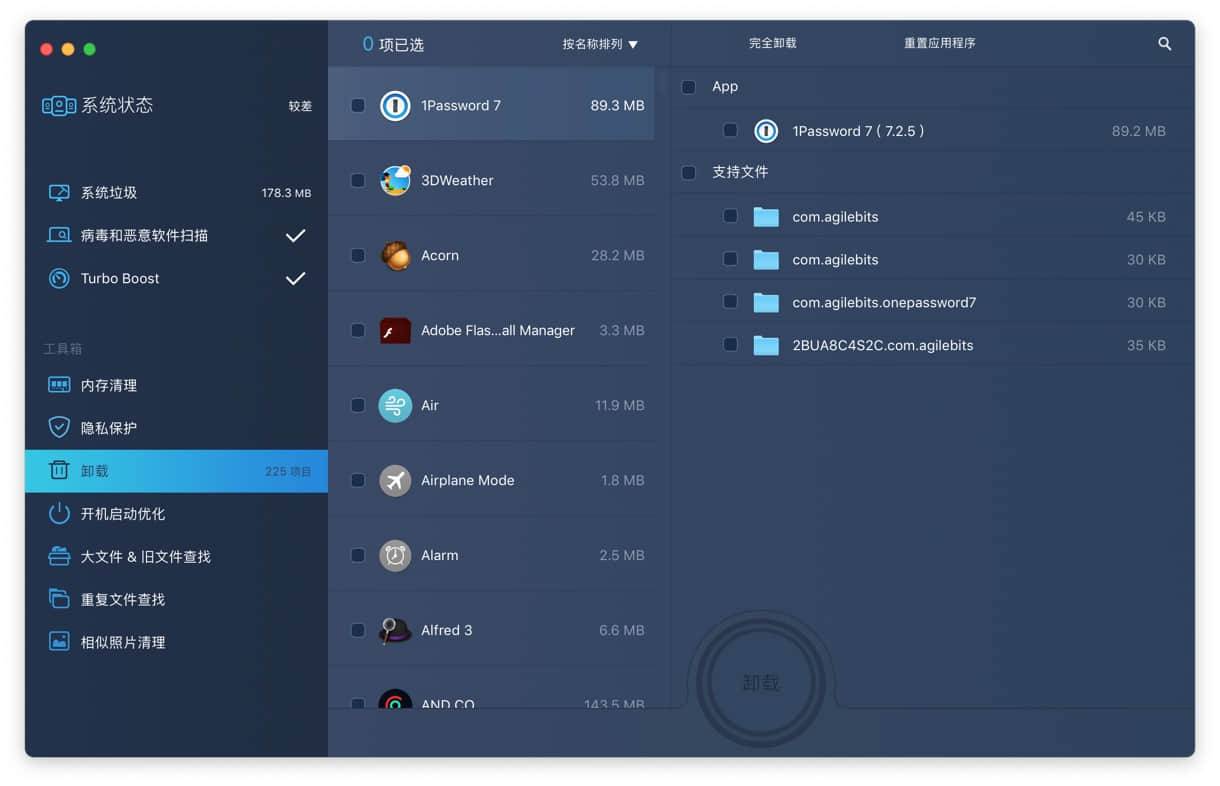Click the 6.6 MB size of Alfred 3
Image resolution: width=1220 pixels, height=786 pixels.
click(x=622, y=631)
